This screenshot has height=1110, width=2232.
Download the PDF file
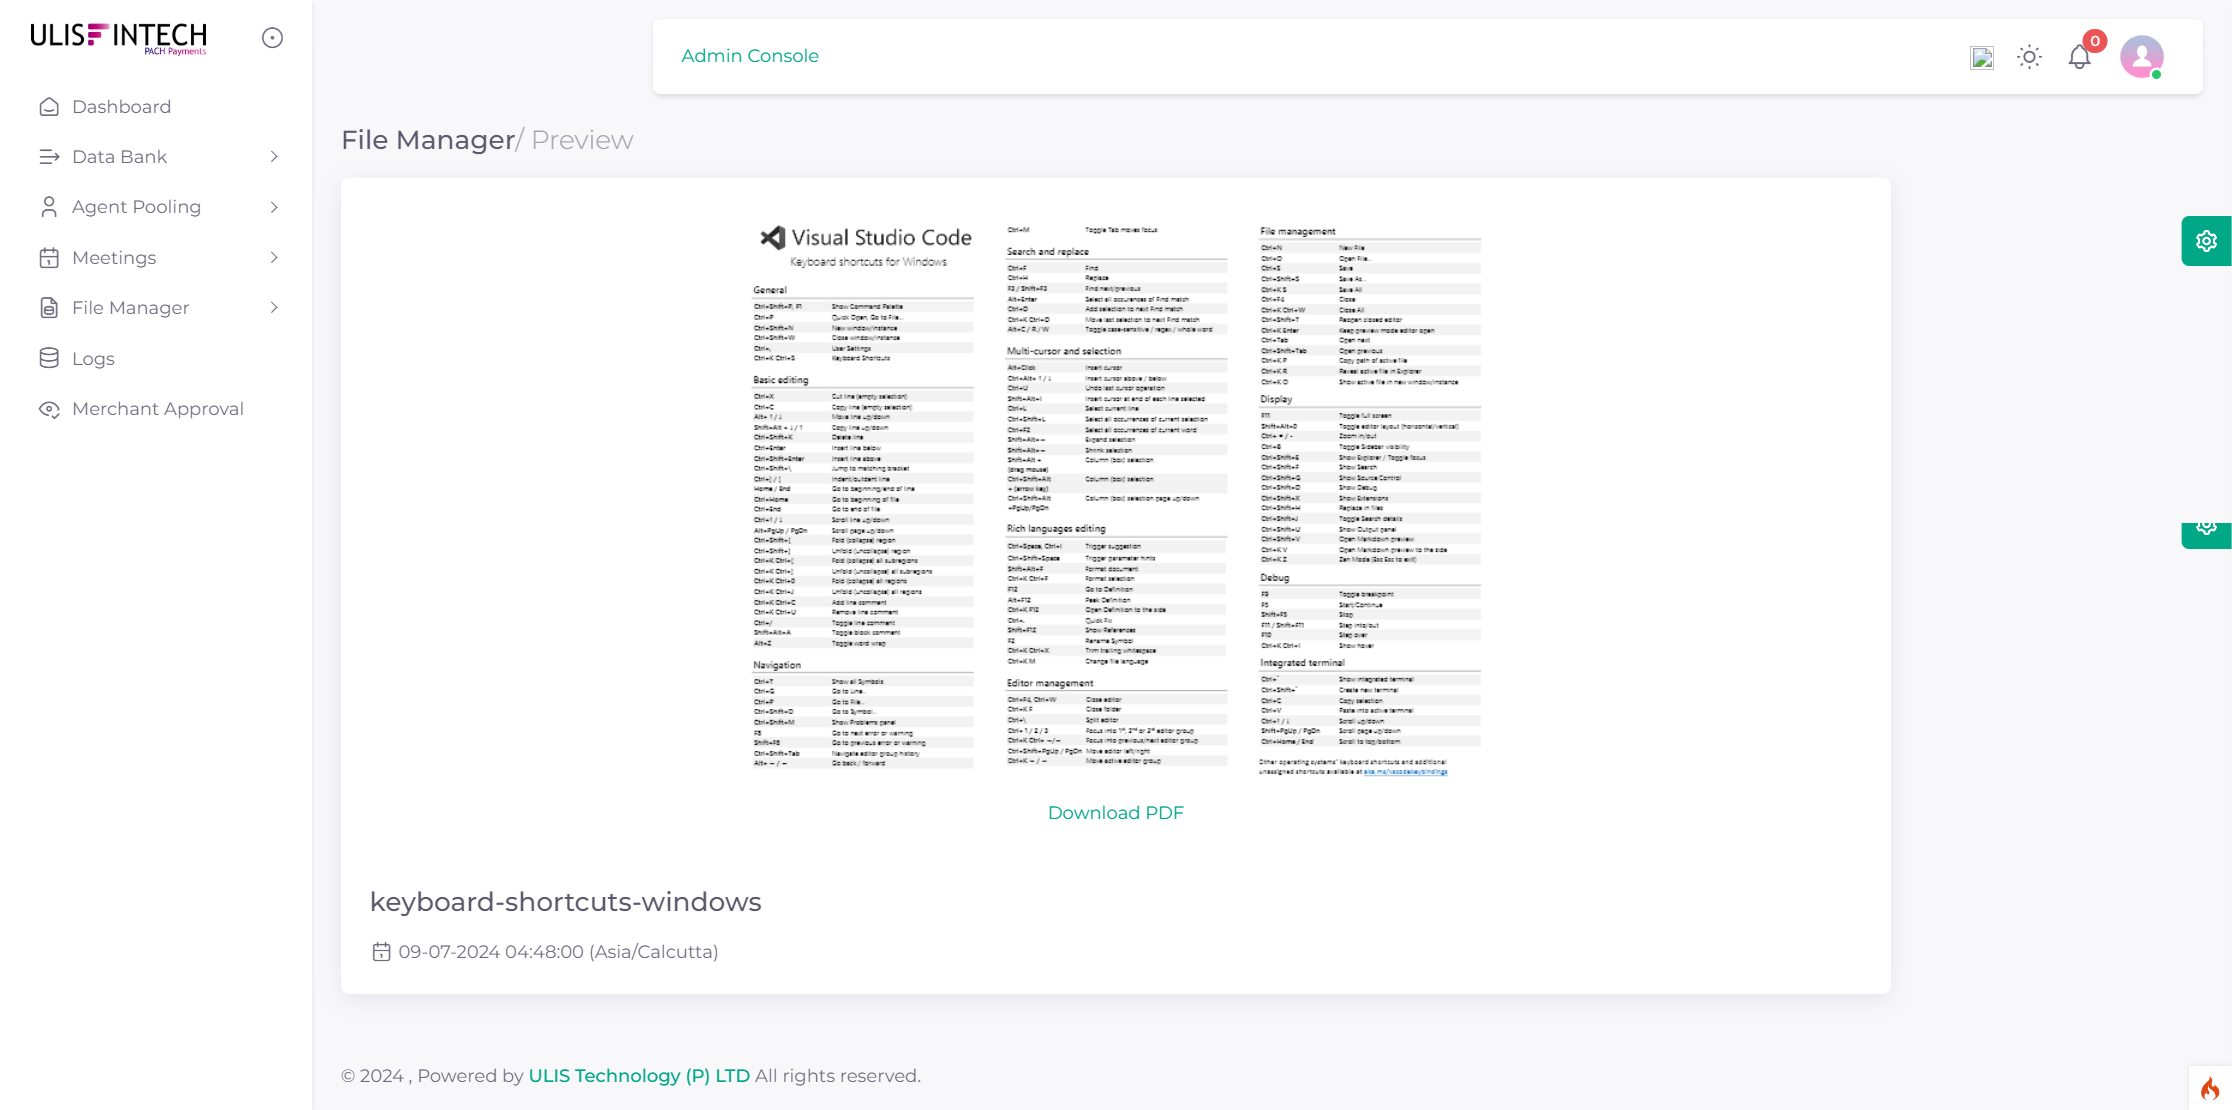click(x=1116, y=813)
